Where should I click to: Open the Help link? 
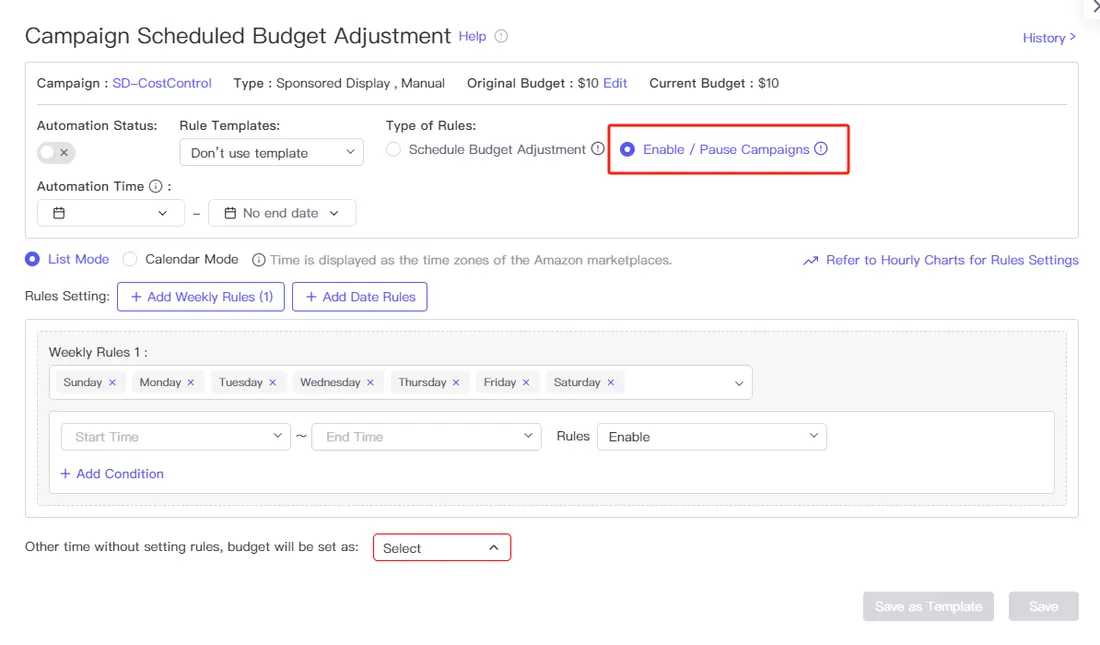pyautogui.click(x=472, y=36)
